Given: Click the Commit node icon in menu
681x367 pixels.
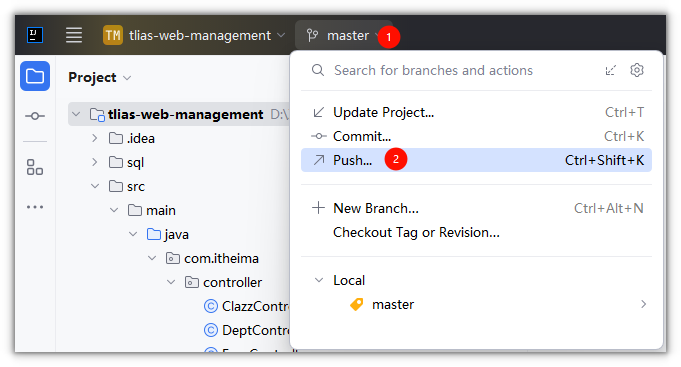Looking at the screenshot, I should click(x=318, y=136).
